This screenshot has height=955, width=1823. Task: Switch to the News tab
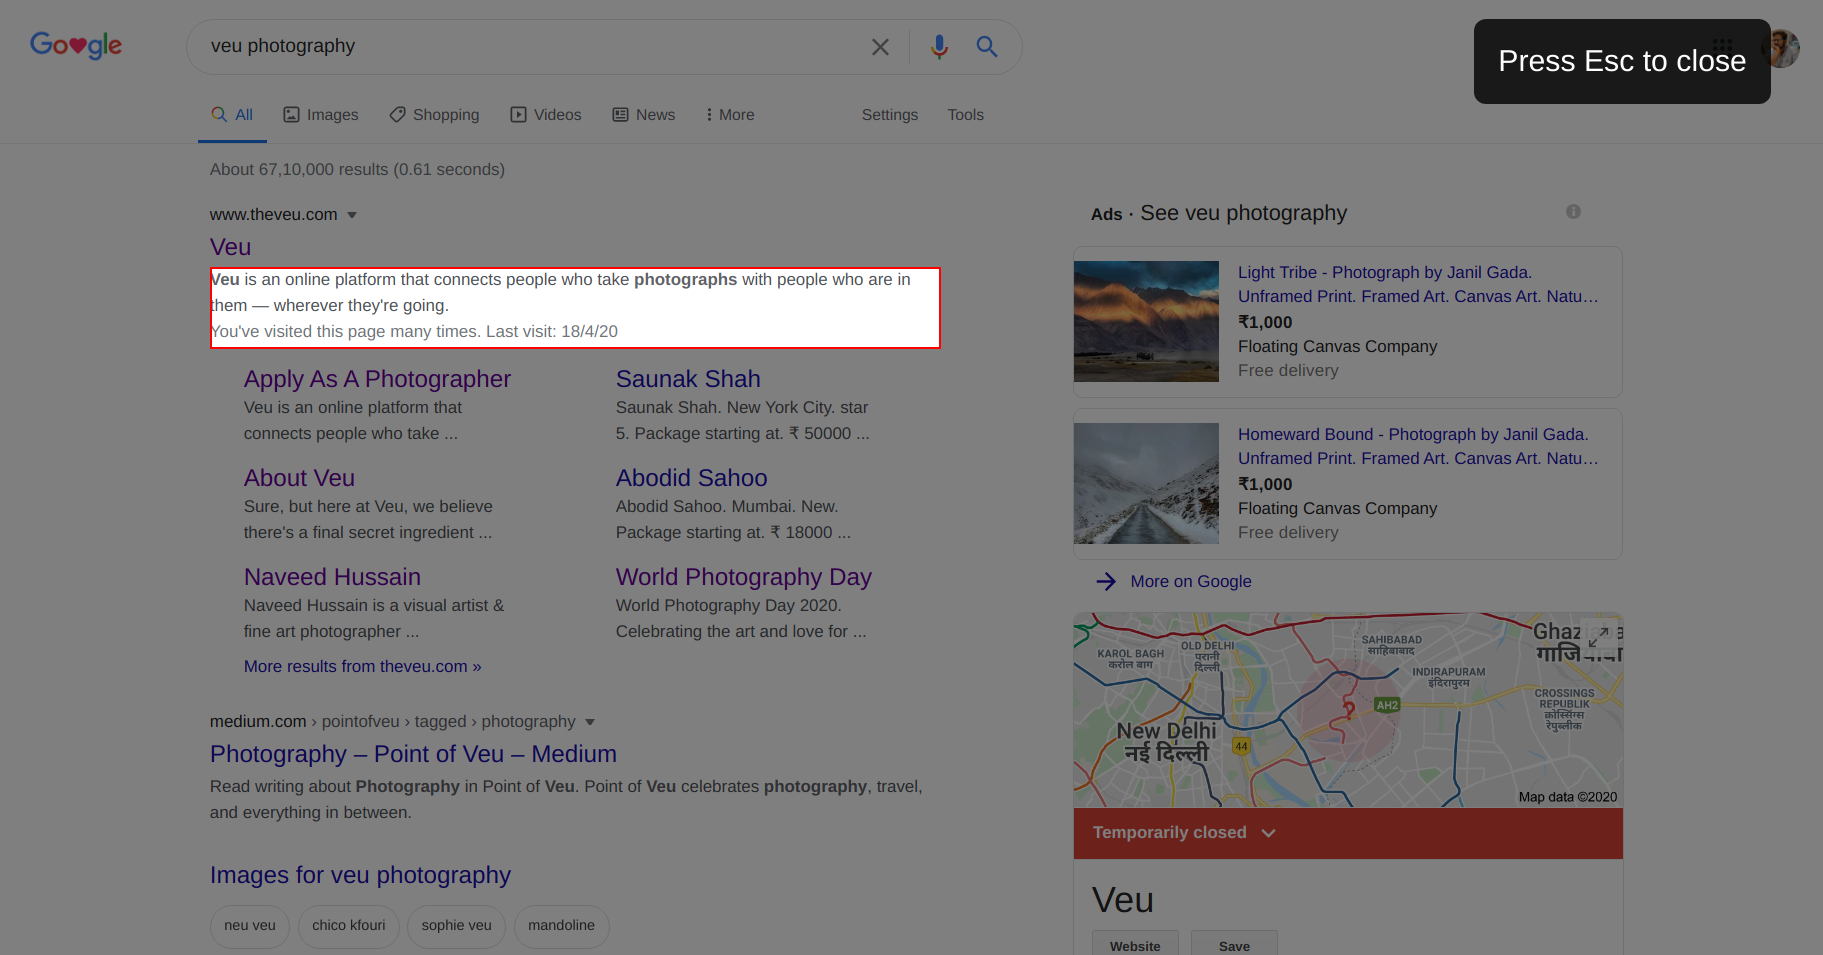click(644, 115)
